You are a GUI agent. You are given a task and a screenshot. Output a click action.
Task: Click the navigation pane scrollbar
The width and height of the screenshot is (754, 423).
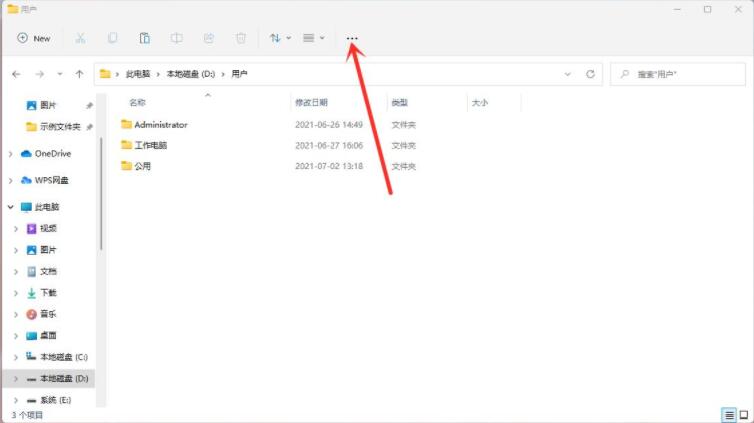(101, 194)
